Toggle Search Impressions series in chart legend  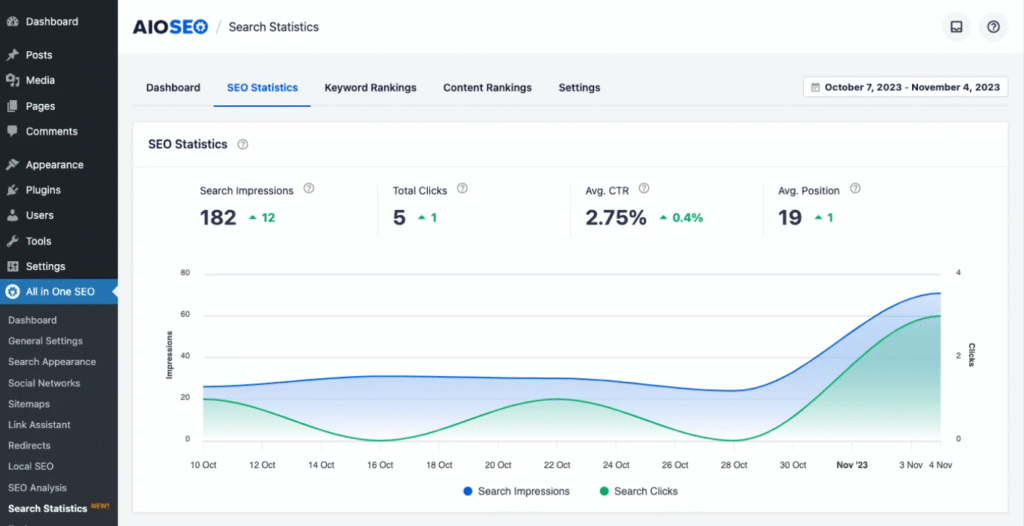coord(516,491)
